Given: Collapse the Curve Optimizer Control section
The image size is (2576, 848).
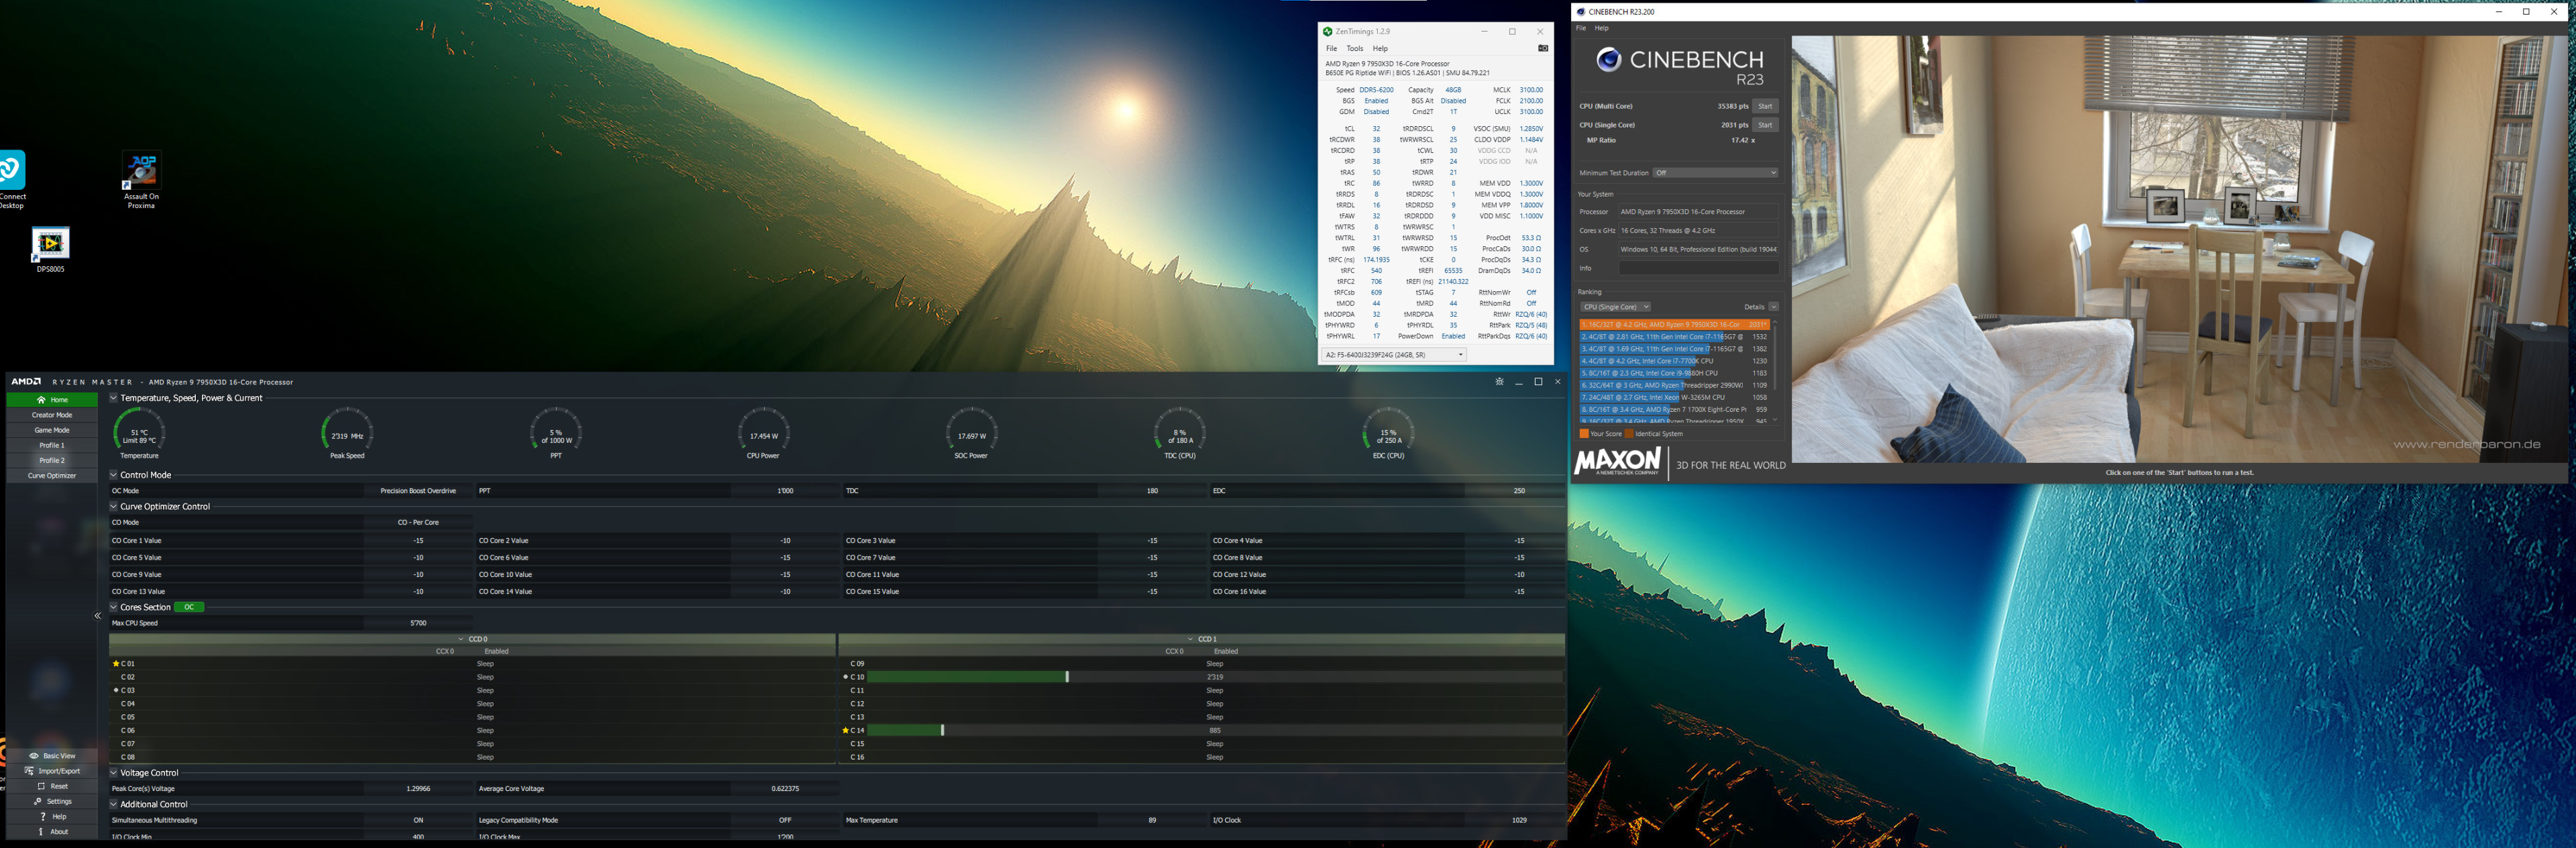Looking at the screenshot, I should click(114, 507).
